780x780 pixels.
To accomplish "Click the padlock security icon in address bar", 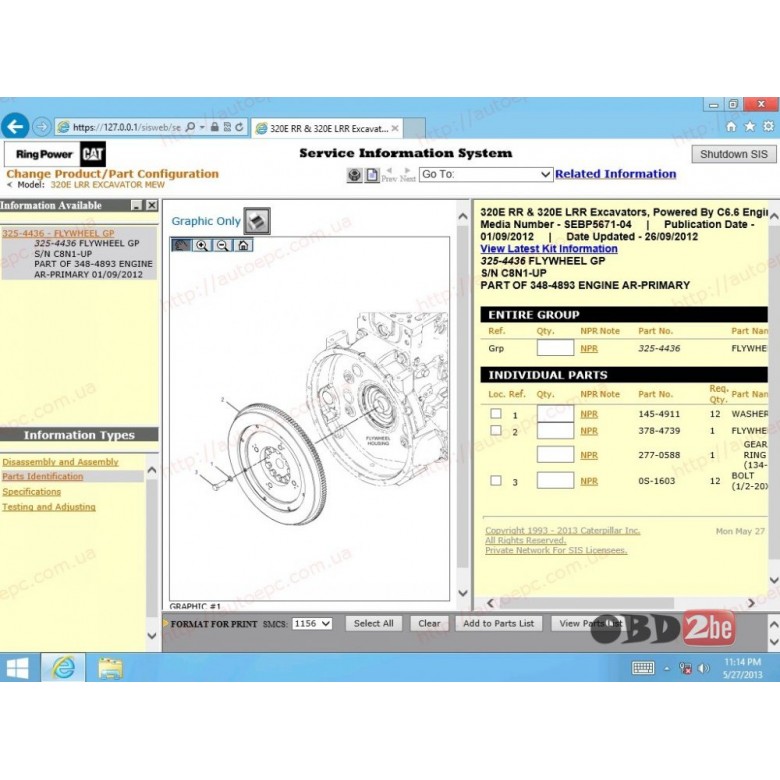I will coord(214,127).
